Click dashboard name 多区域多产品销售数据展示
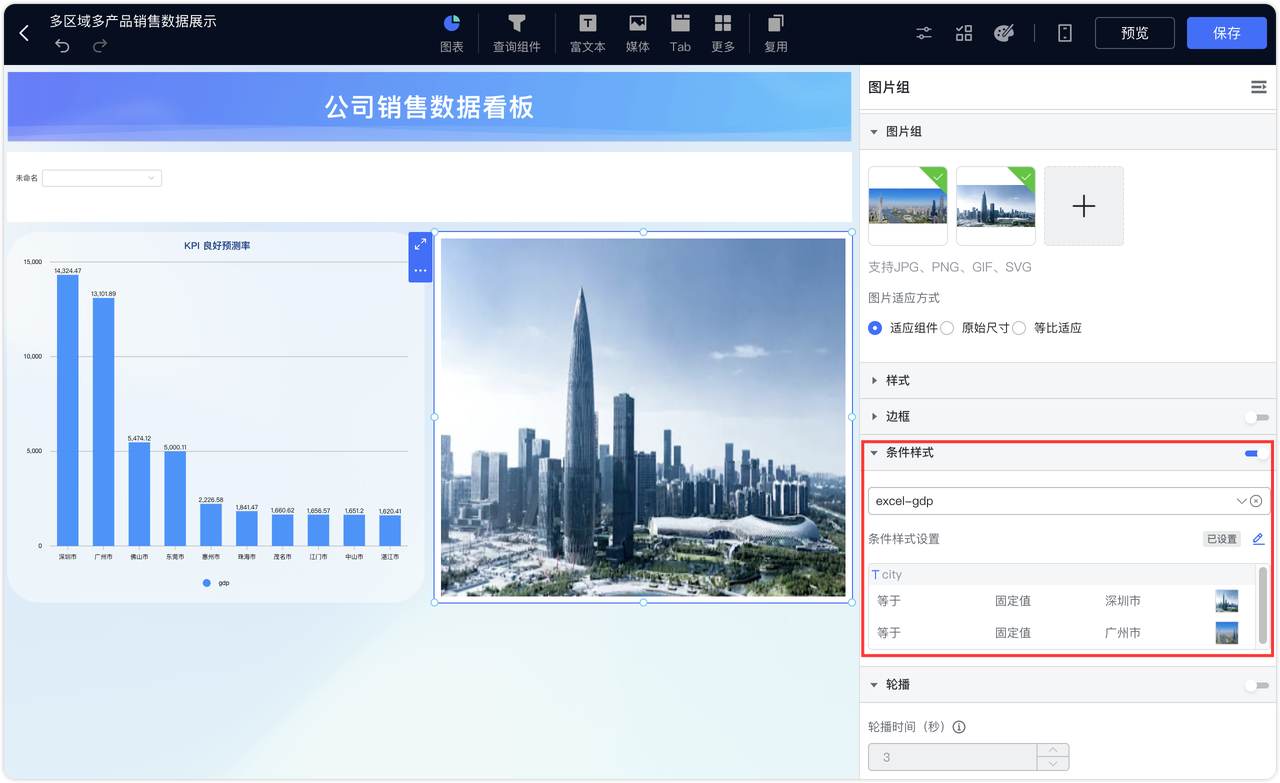Viewport: 1280px width, 783px height. point(133,21)
